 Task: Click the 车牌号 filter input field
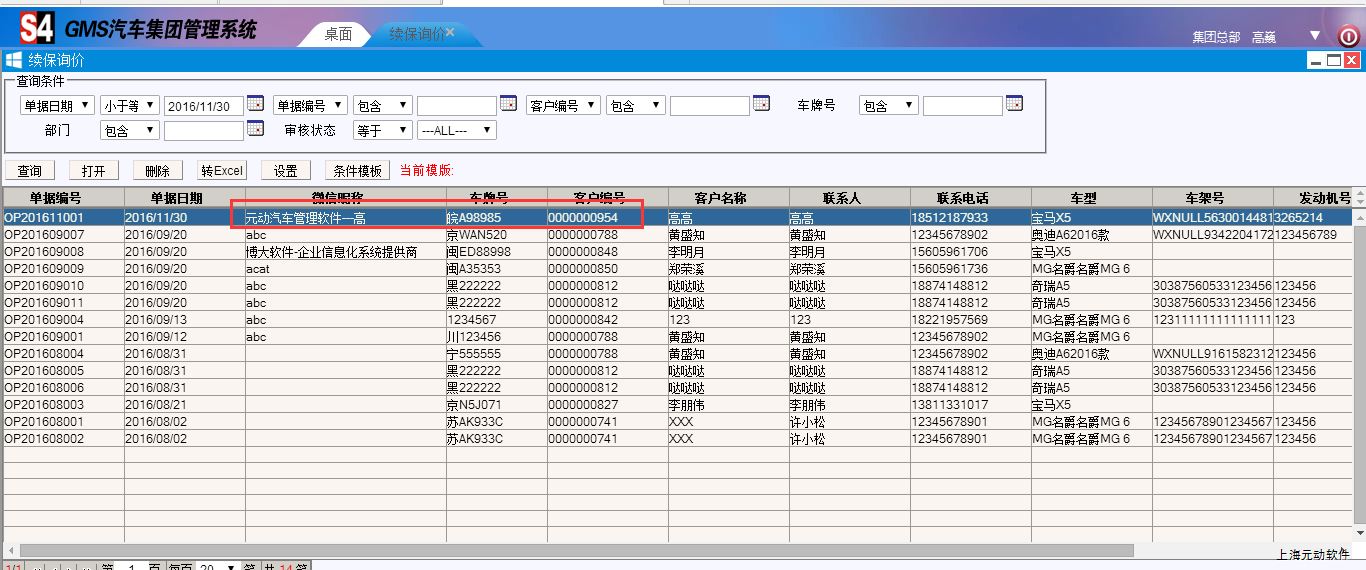(962, 105)
